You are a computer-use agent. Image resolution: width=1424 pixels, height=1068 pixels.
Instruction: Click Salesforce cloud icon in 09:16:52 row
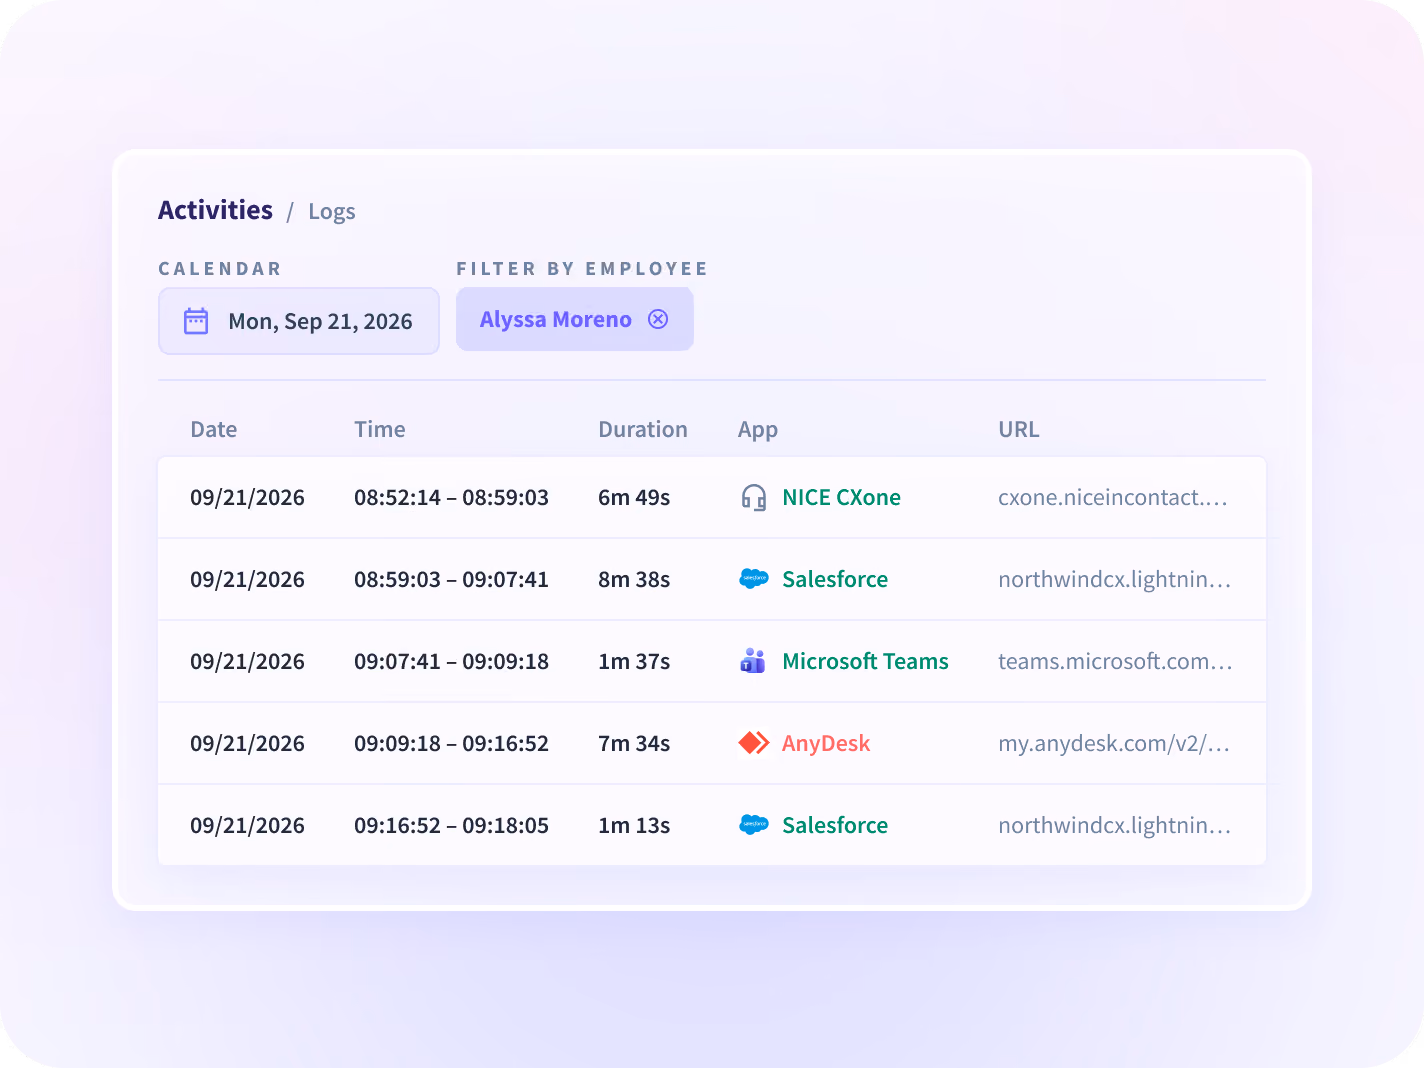[x=754, y=825]
